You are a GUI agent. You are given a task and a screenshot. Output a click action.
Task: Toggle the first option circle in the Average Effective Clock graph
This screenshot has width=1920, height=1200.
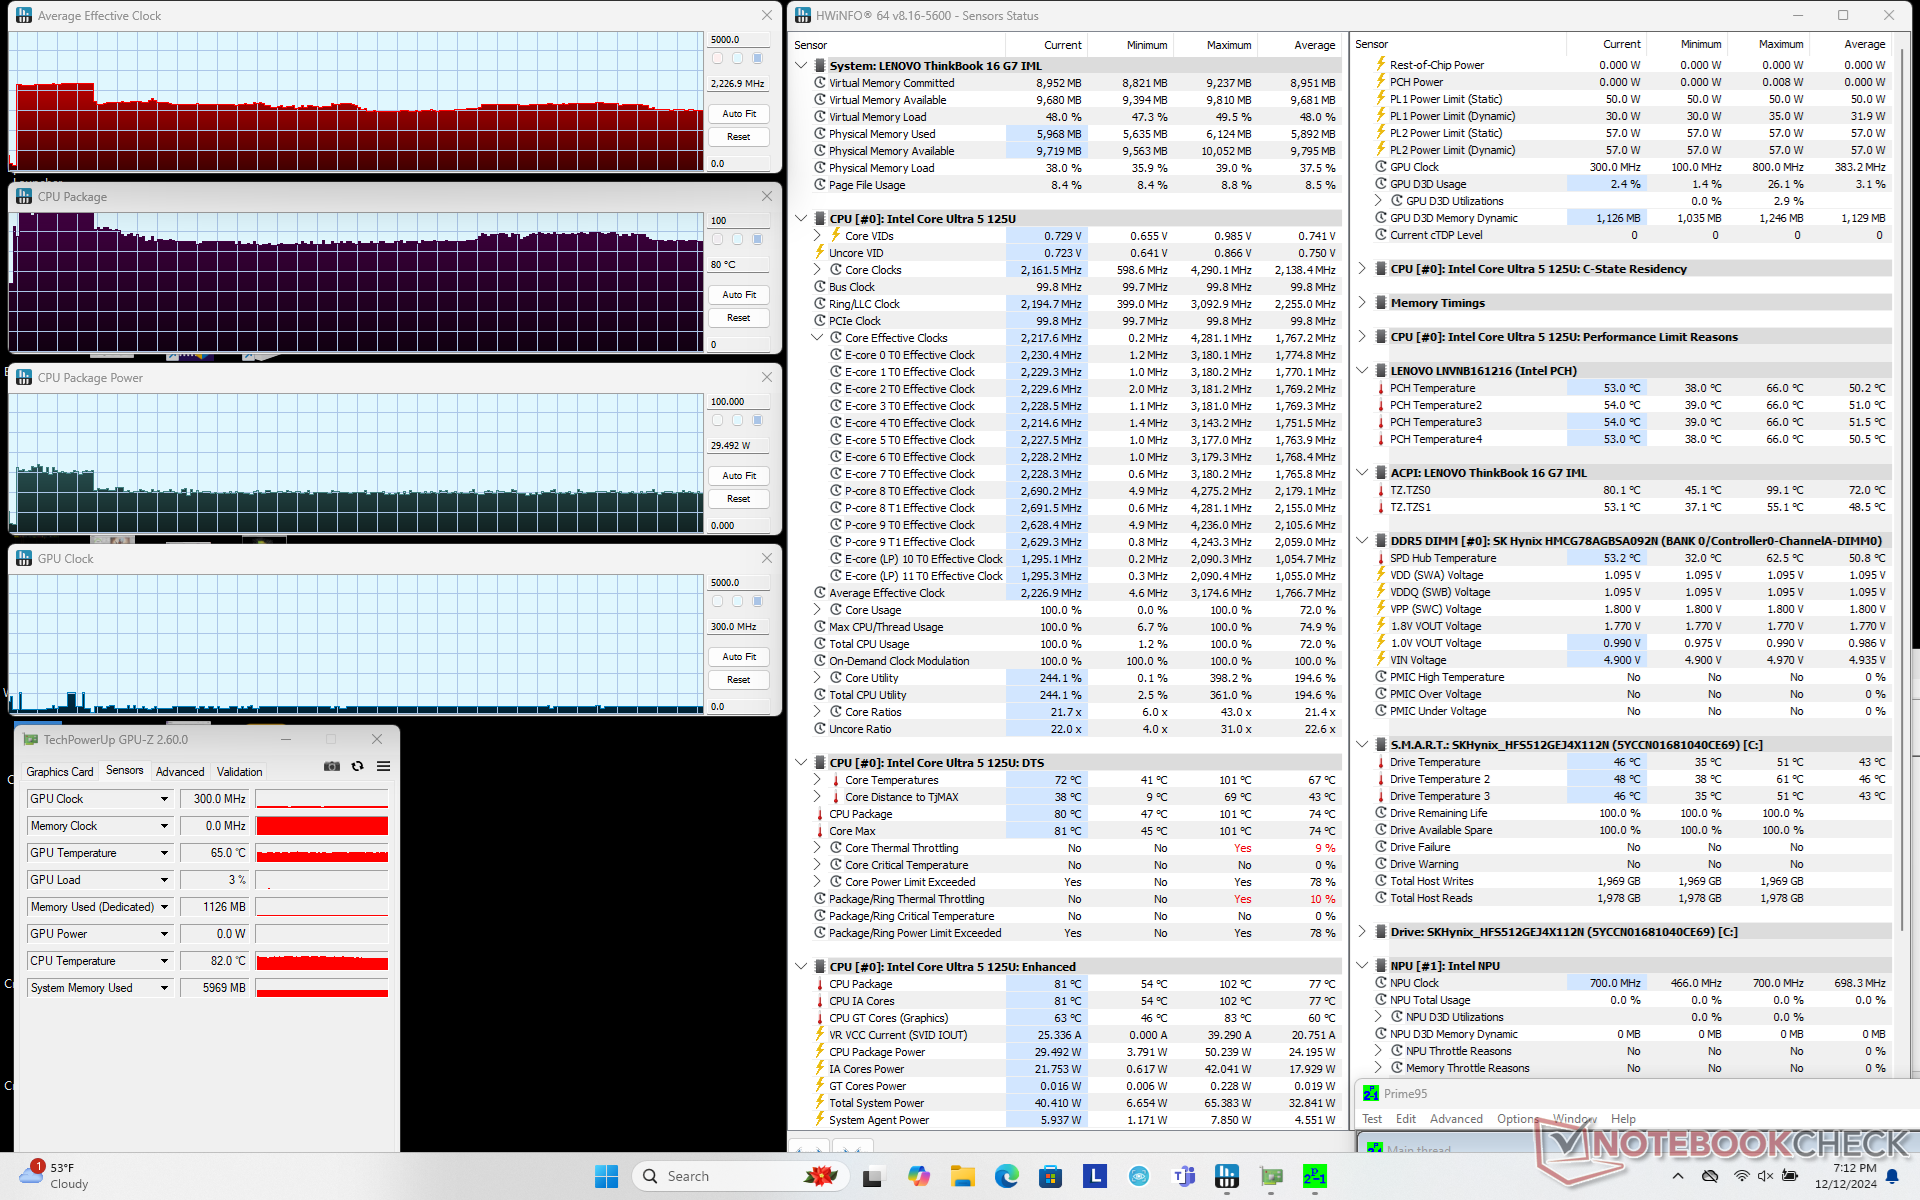pyautogui.click(x=717, y=58)
